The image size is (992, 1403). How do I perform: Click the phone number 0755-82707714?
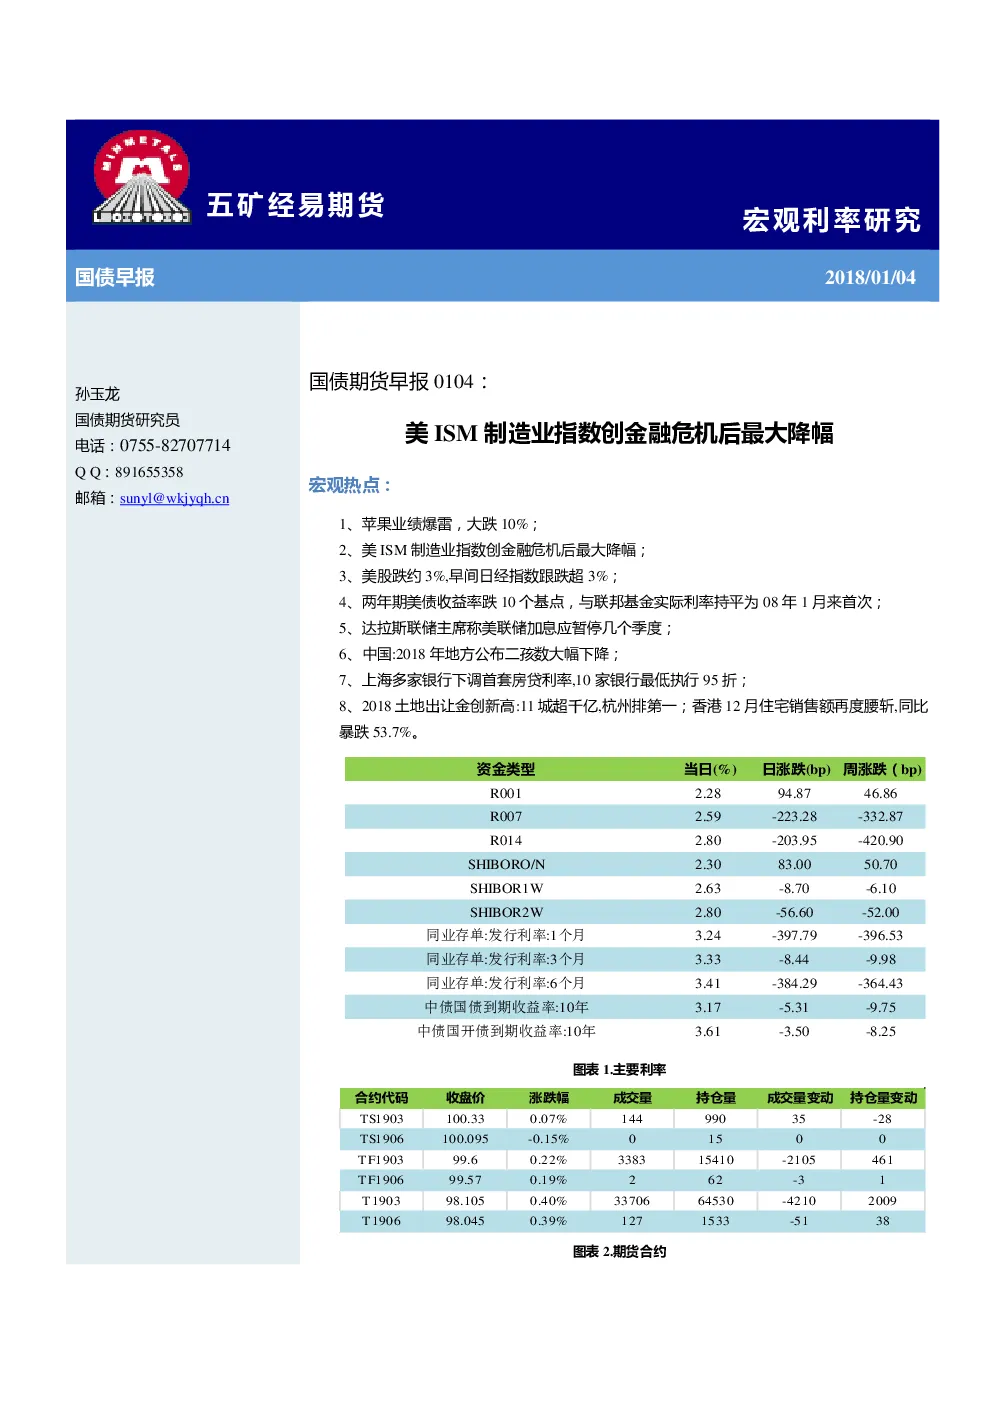point(175,445)
